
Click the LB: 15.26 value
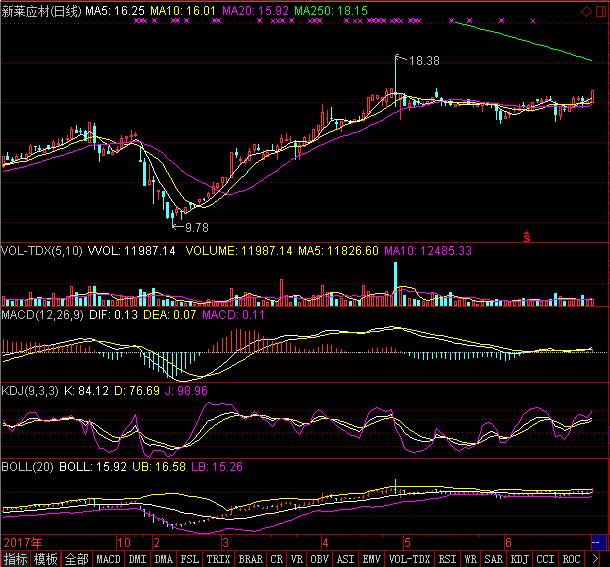tap(217, 467)
